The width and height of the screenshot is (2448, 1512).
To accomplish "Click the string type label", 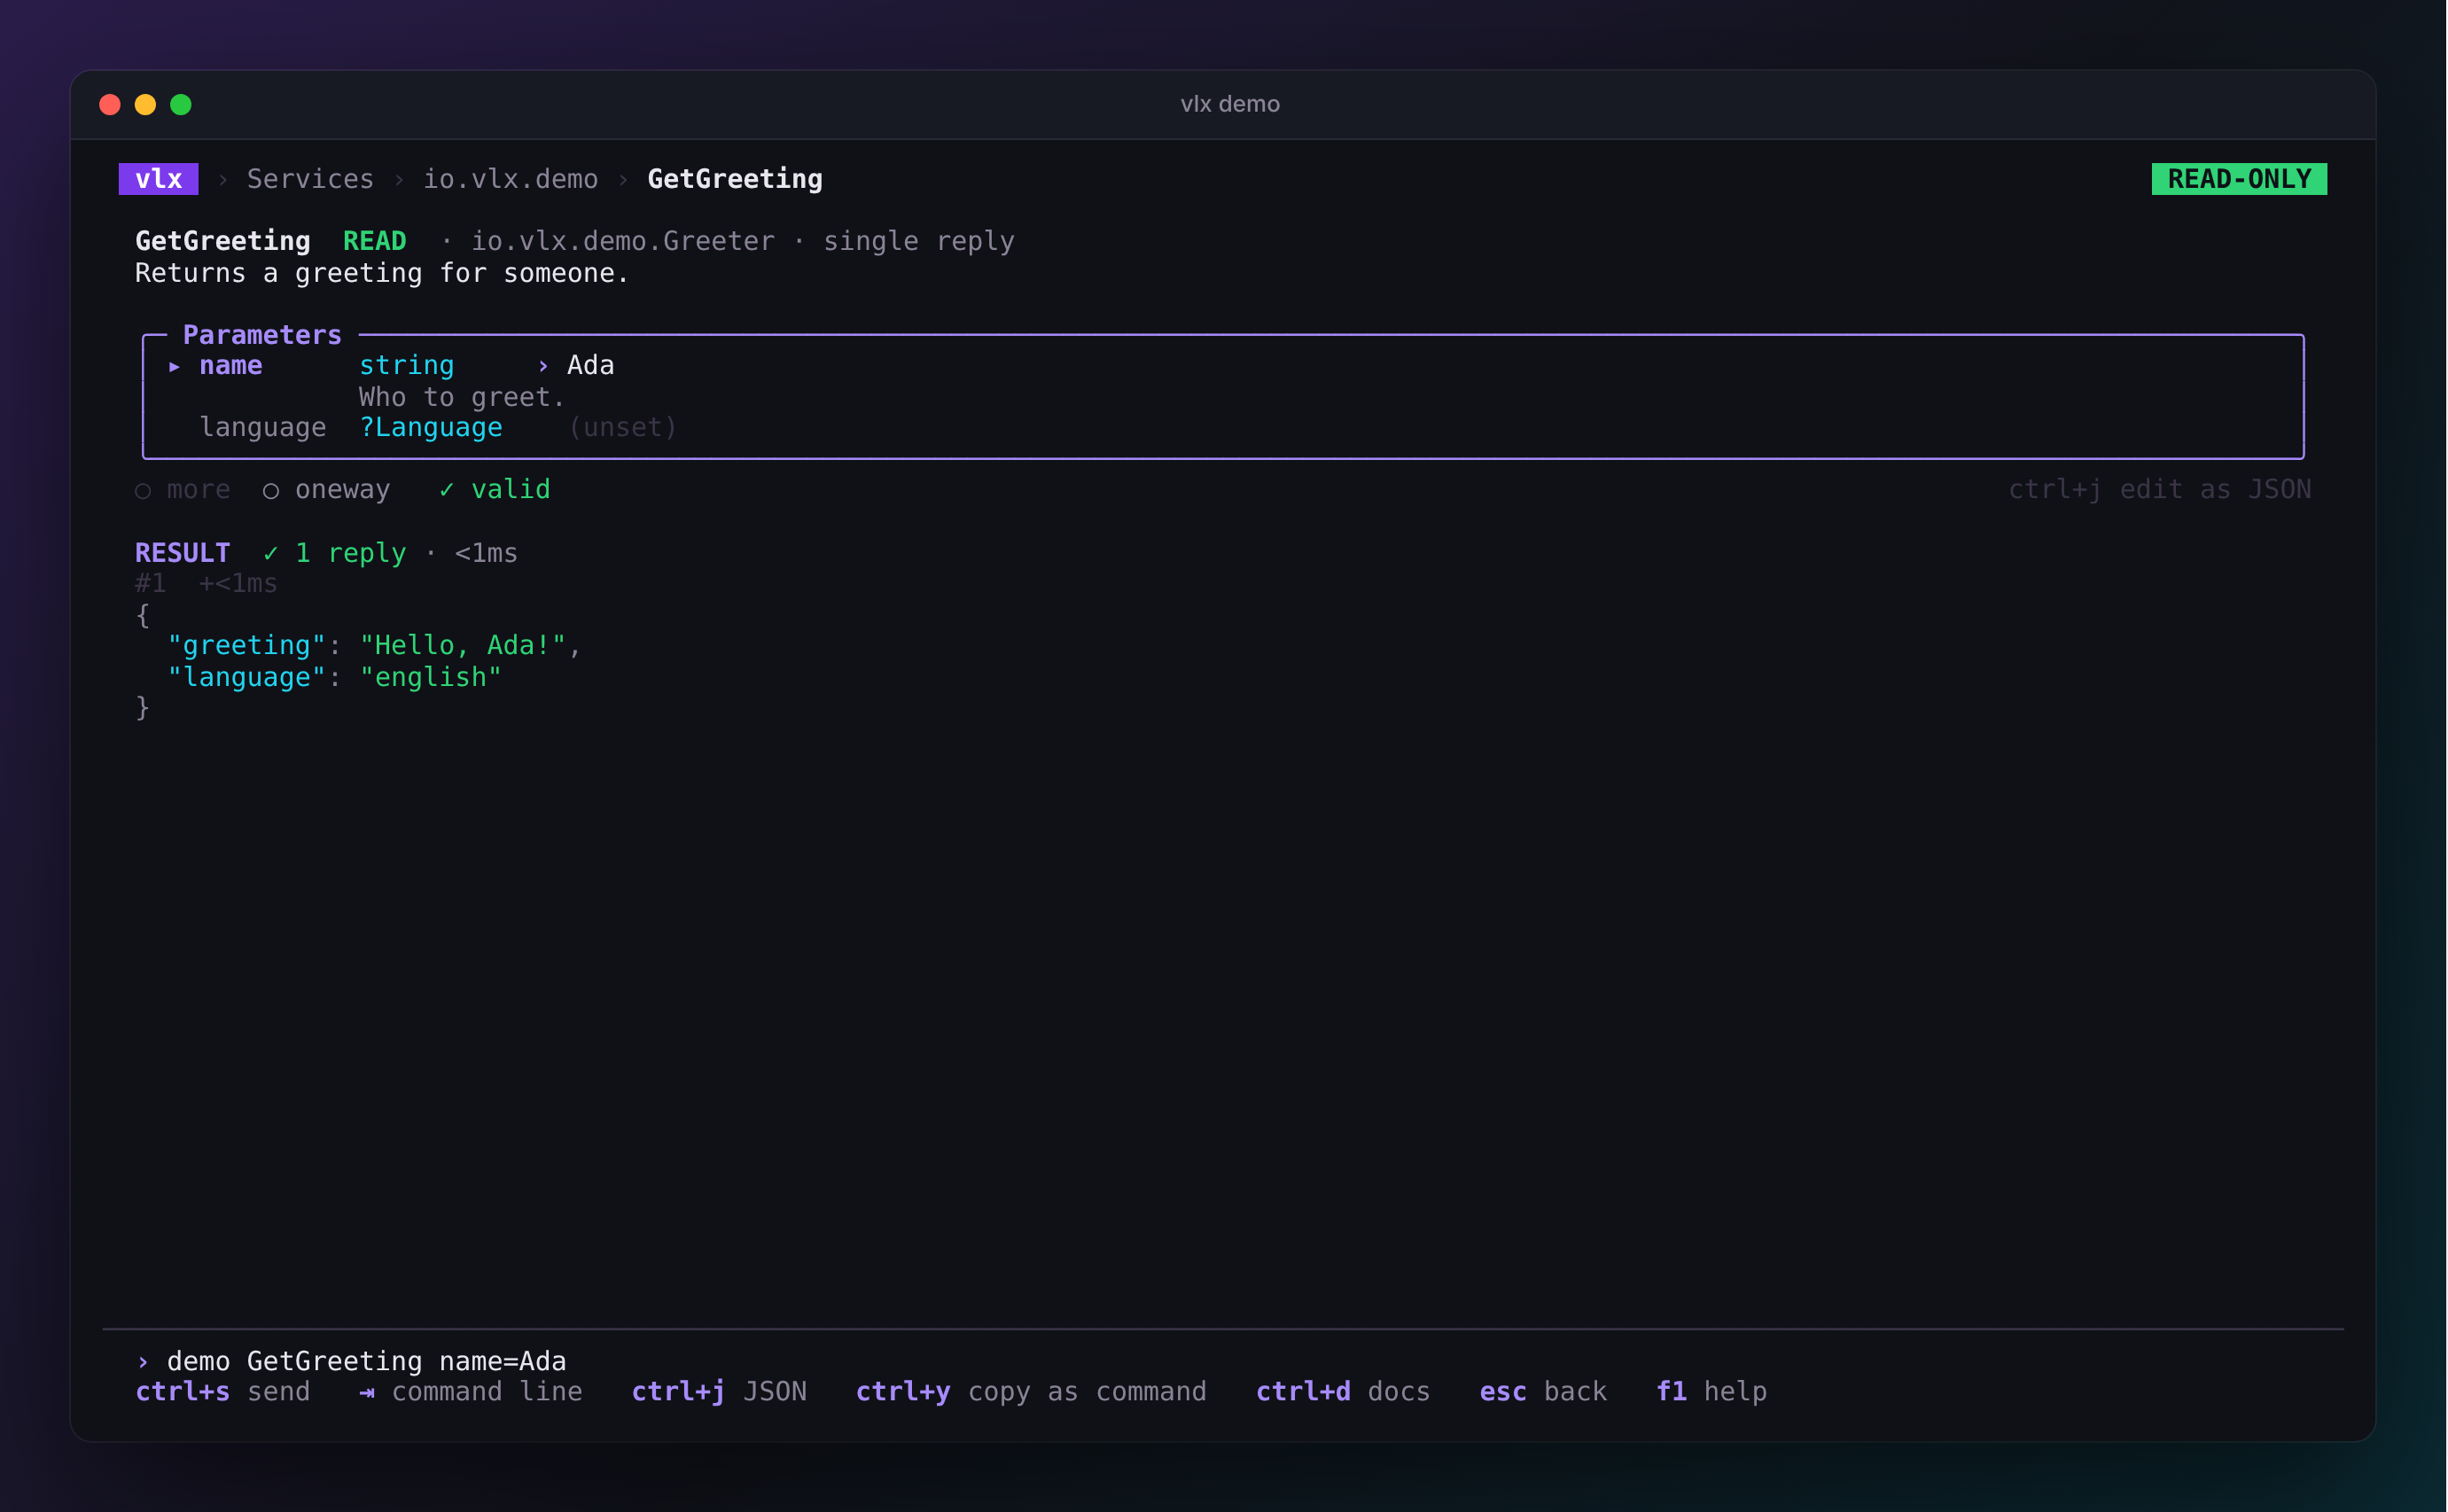I will coord(406,366).
